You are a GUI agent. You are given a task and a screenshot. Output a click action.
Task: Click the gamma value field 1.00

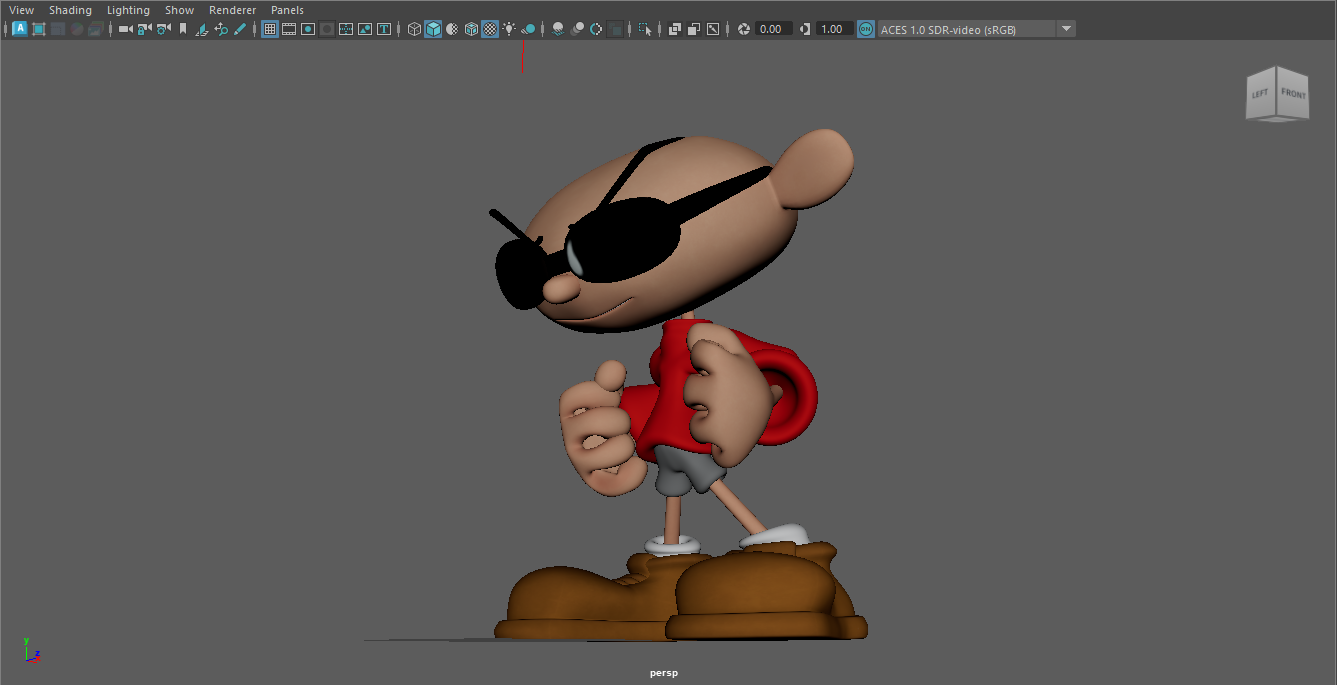pyautogui.click(x=835, y=29)
